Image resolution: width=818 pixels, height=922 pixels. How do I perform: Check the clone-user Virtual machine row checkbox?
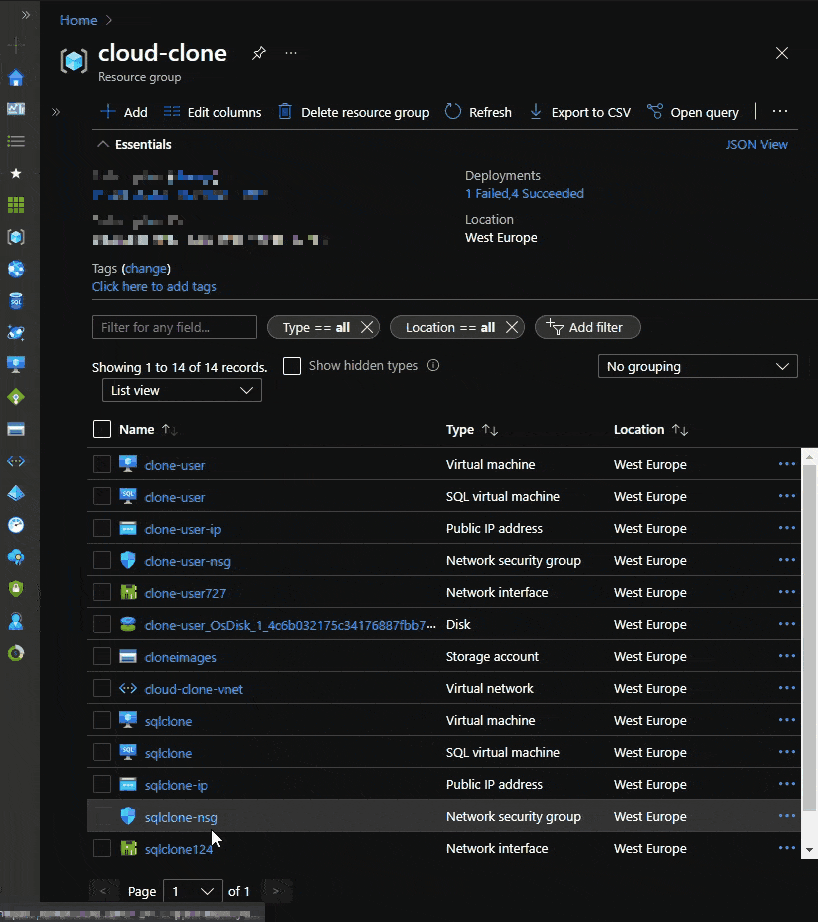pyautogui.click(x=102, y=464)
